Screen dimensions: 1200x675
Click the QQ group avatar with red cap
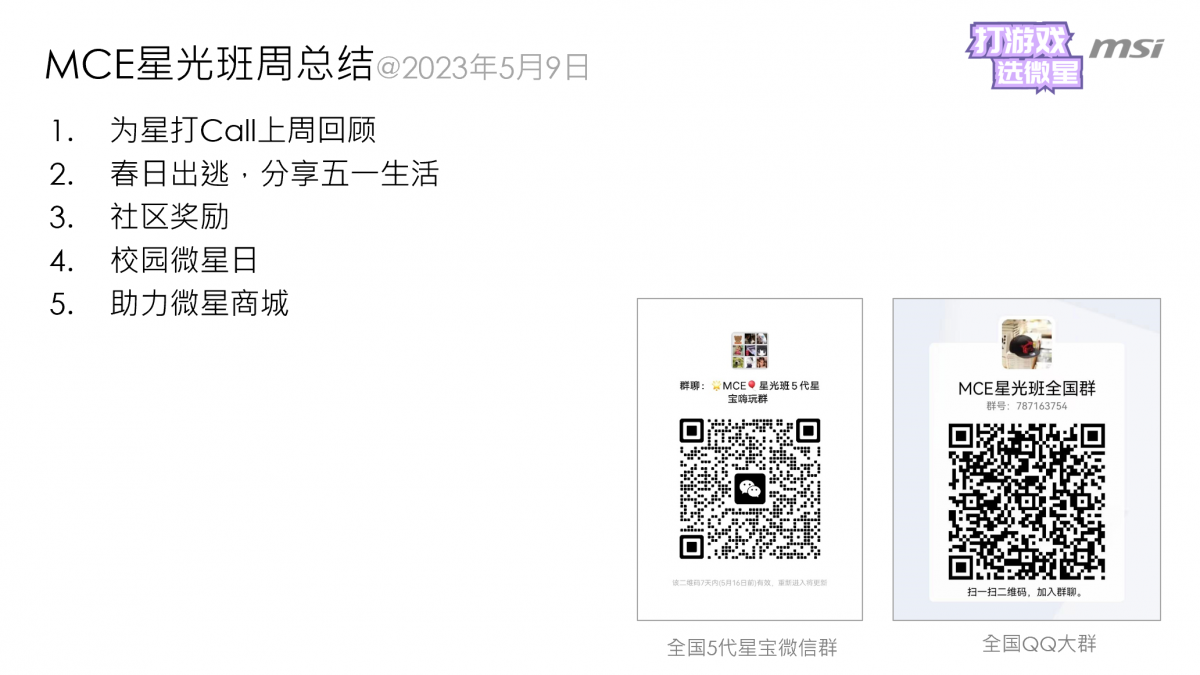tap(1027, 344)
